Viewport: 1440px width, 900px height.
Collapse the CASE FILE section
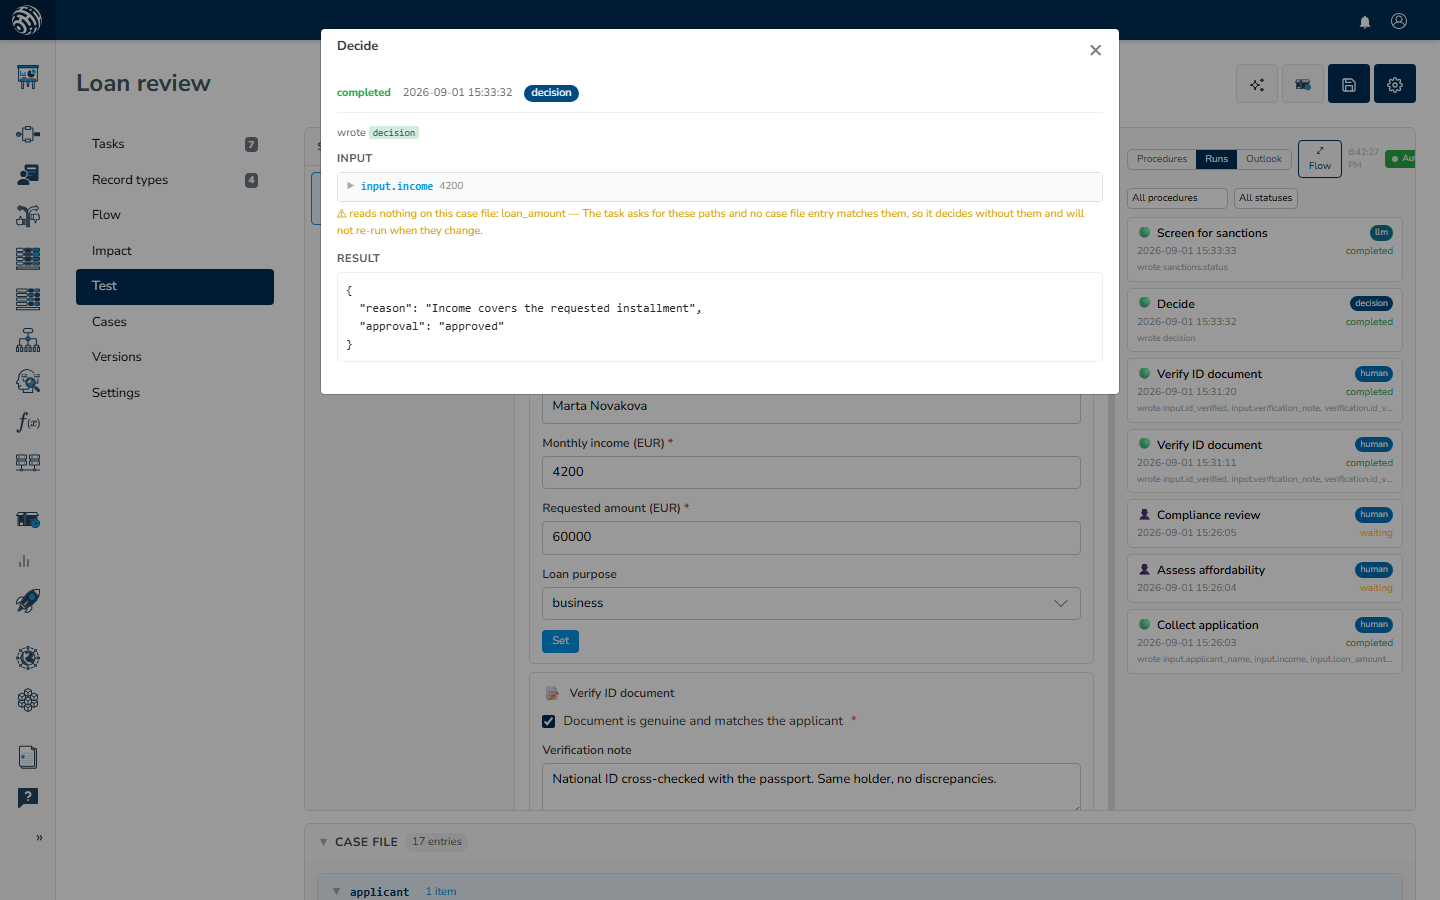pos(323,842)
